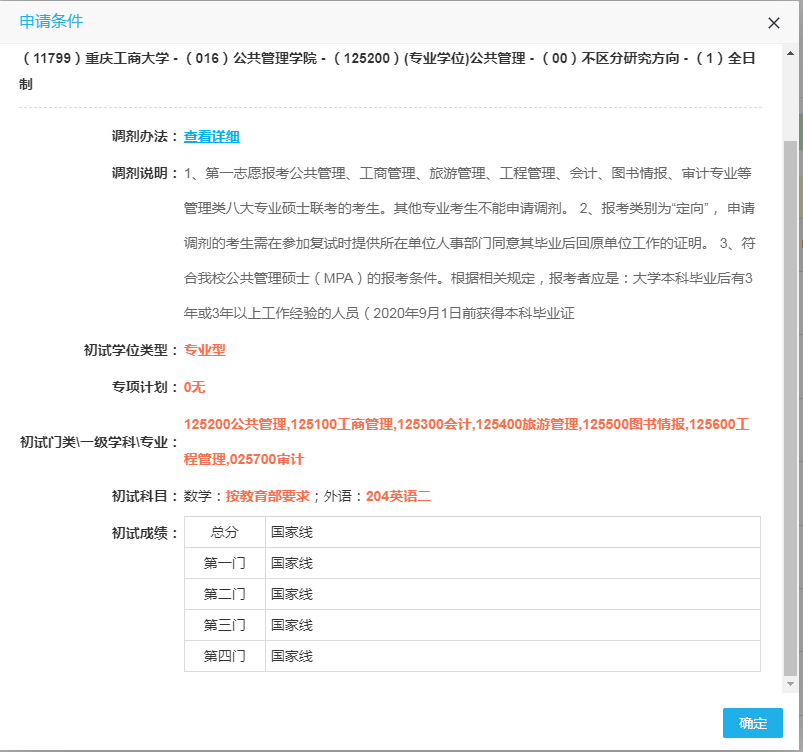Click the 初试学位类型 label
This screenshot has width=803, height=752.
click(x=131, y=350)
